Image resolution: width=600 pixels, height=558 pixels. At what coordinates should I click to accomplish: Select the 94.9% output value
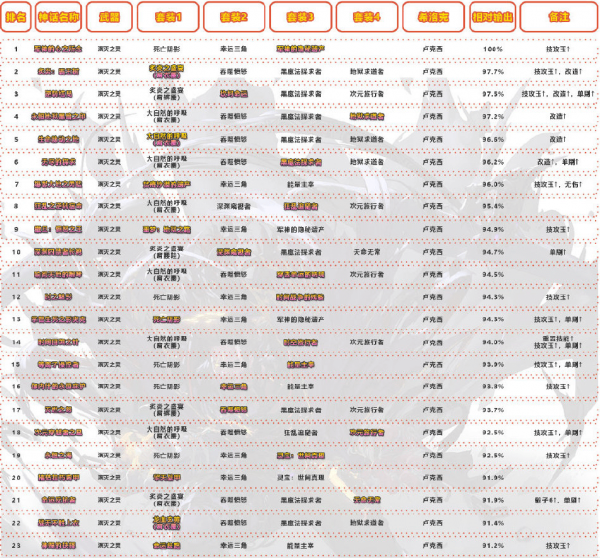click(x=493, y=229)
